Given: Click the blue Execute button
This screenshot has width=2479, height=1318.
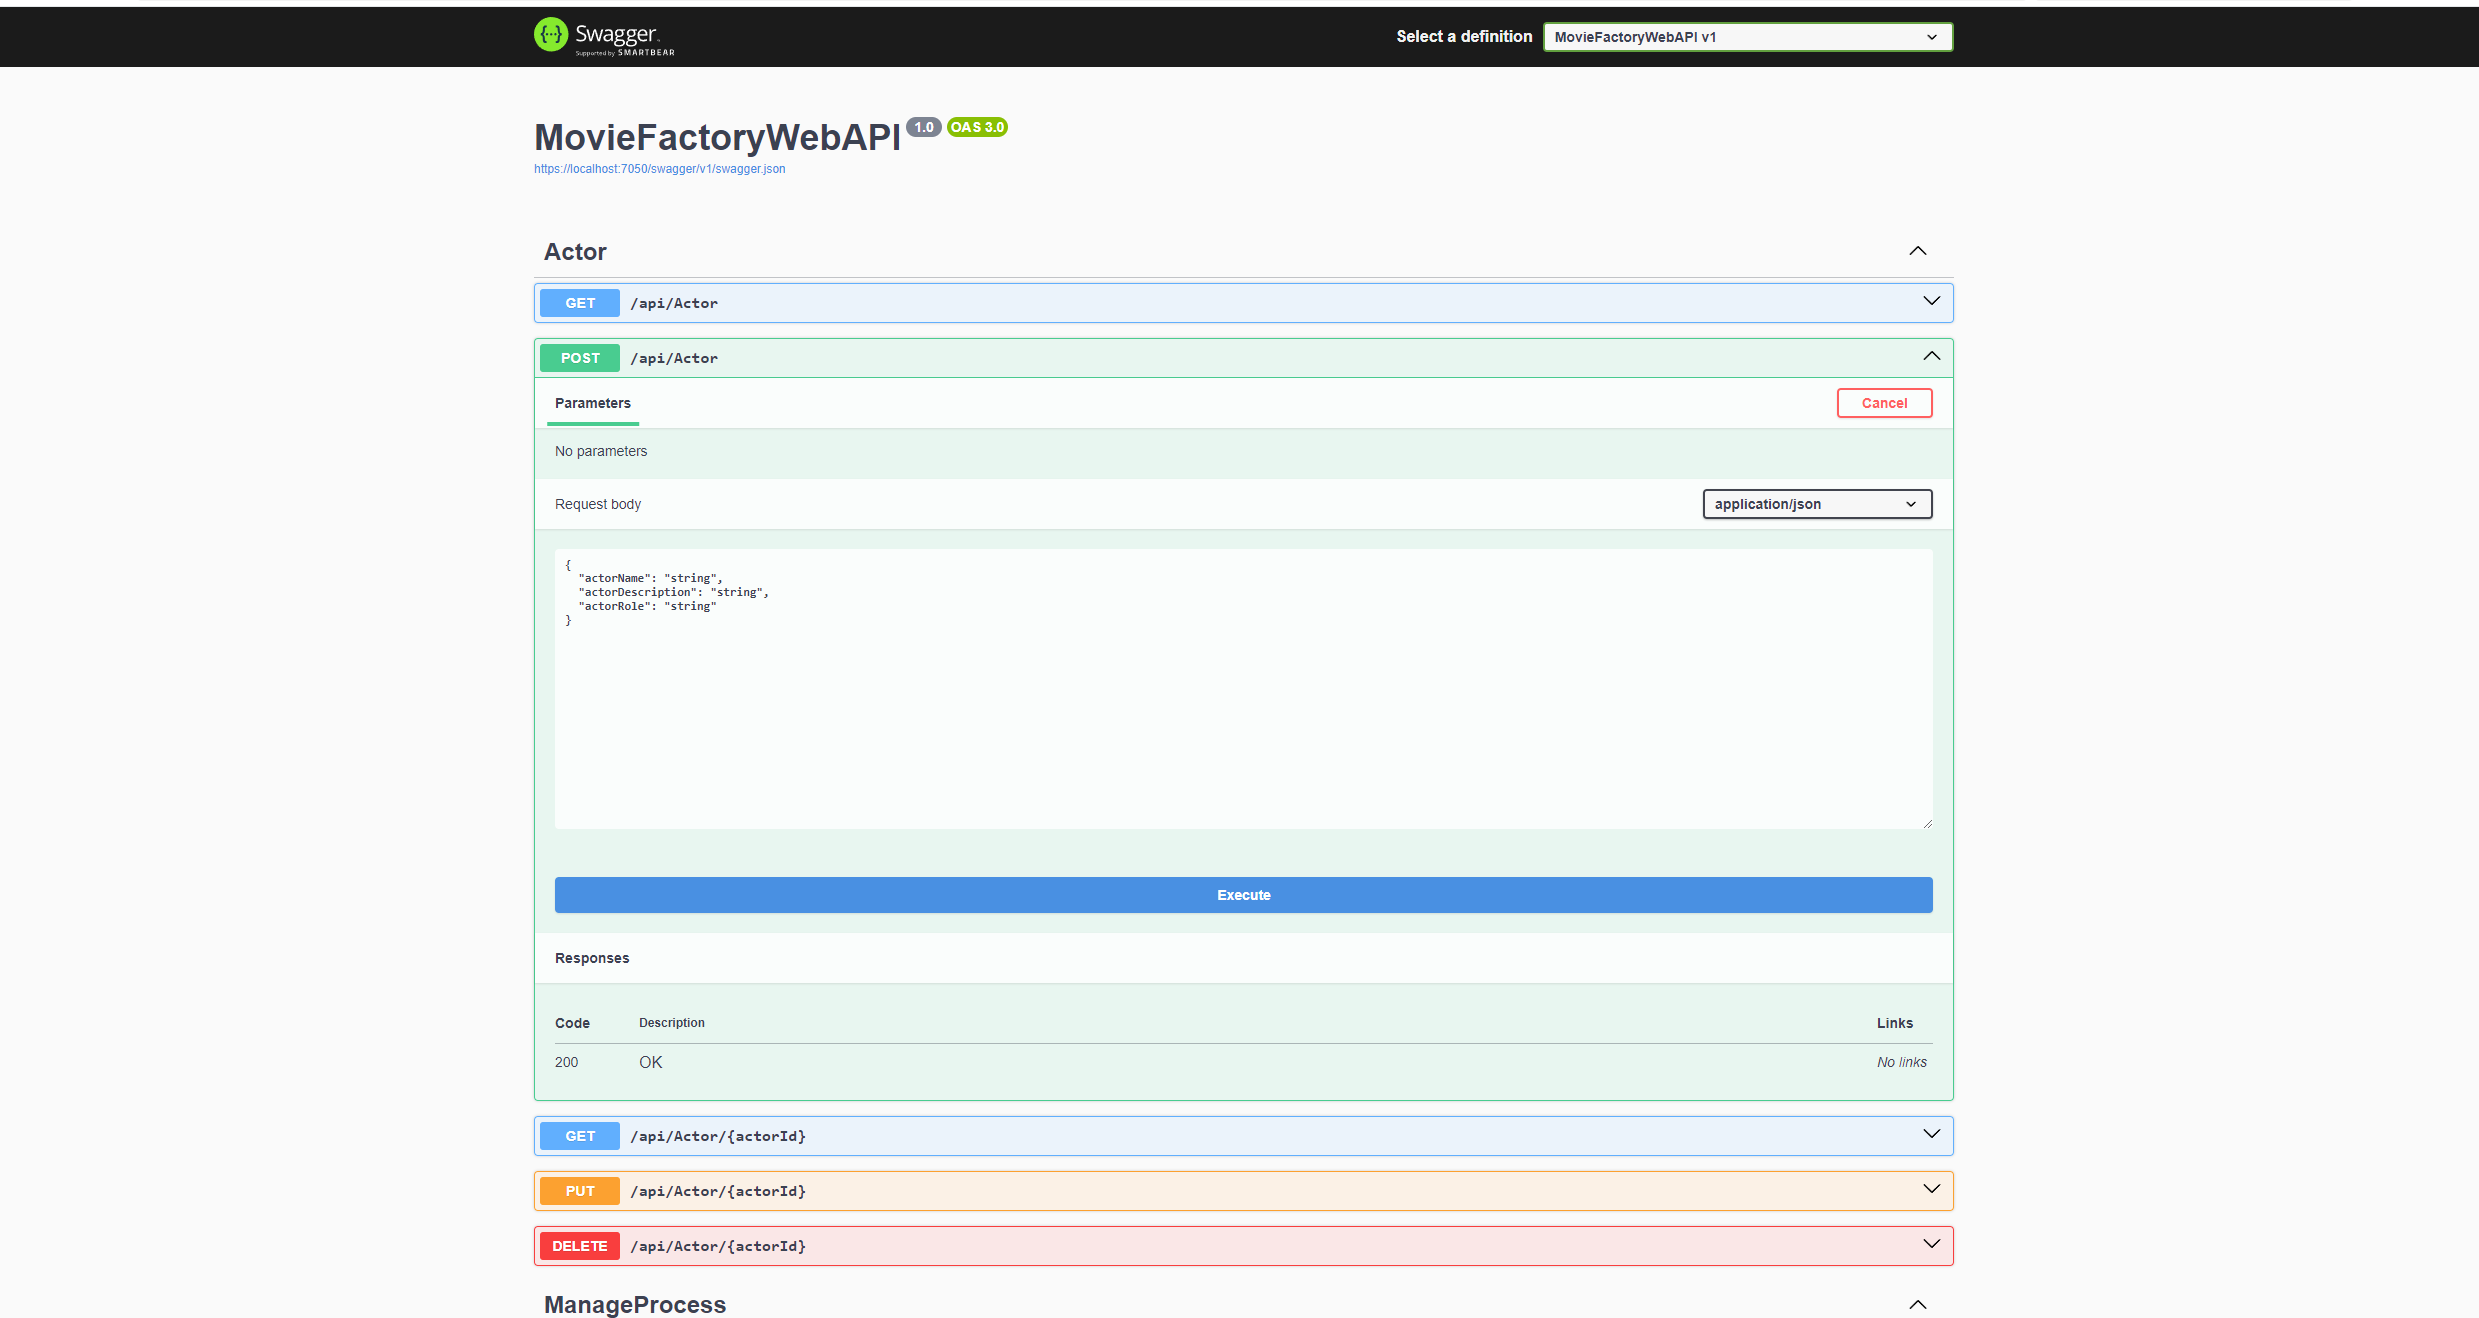Looking at the screenshot, I should point(1242,895).
